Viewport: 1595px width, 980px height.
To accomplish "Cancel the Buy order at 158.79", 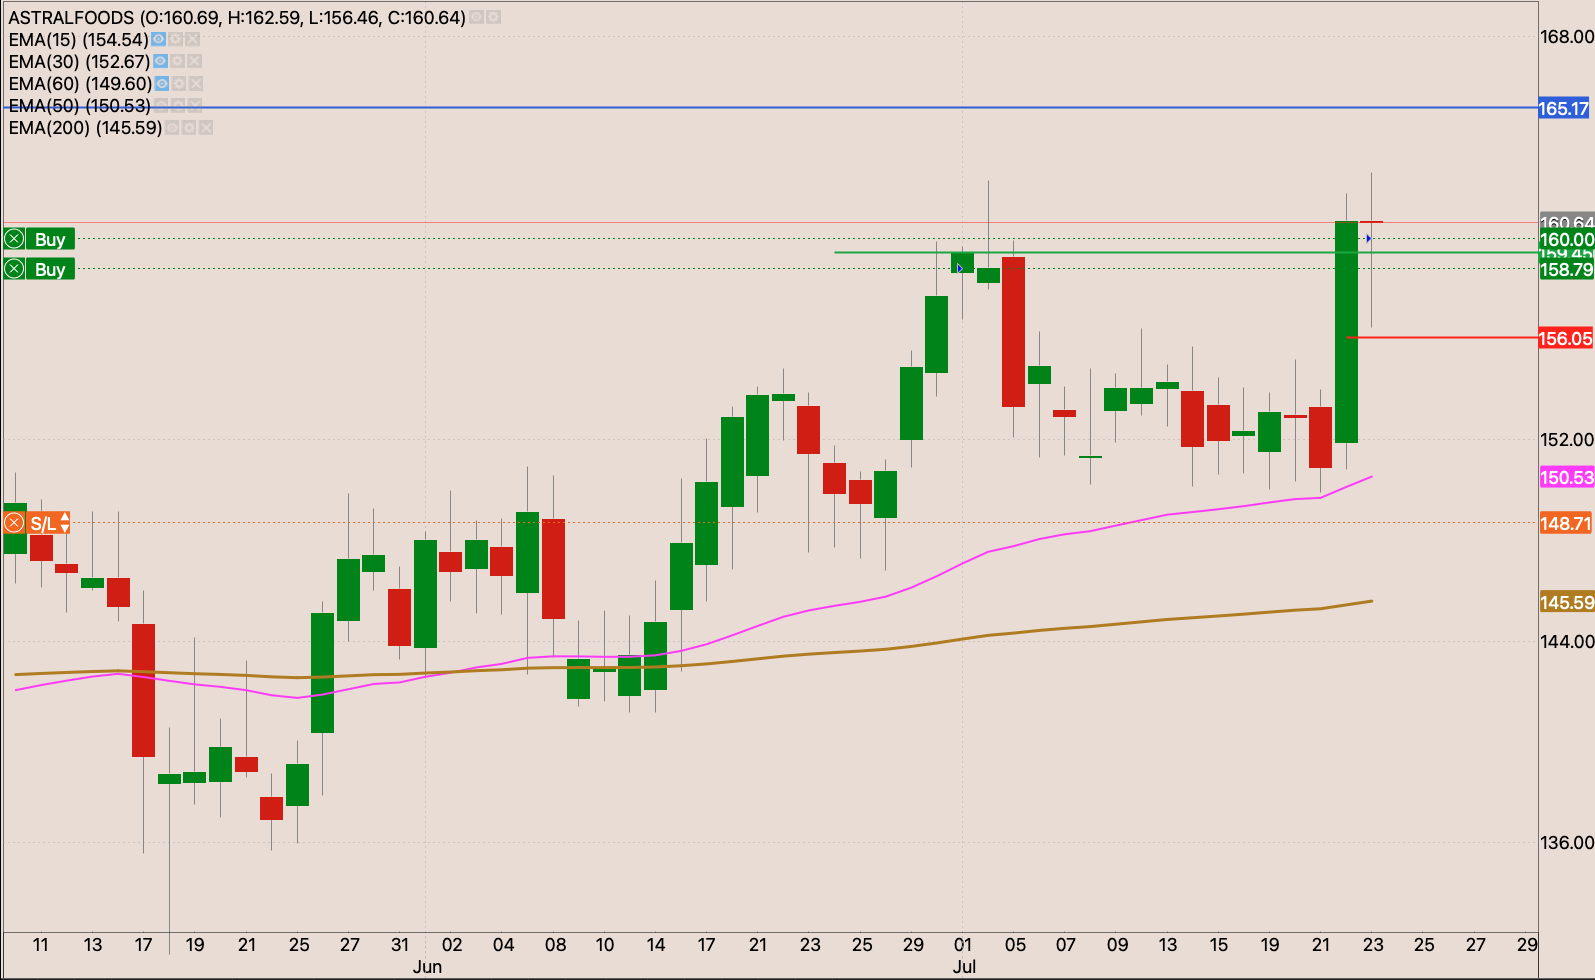I will pos(14,269).
